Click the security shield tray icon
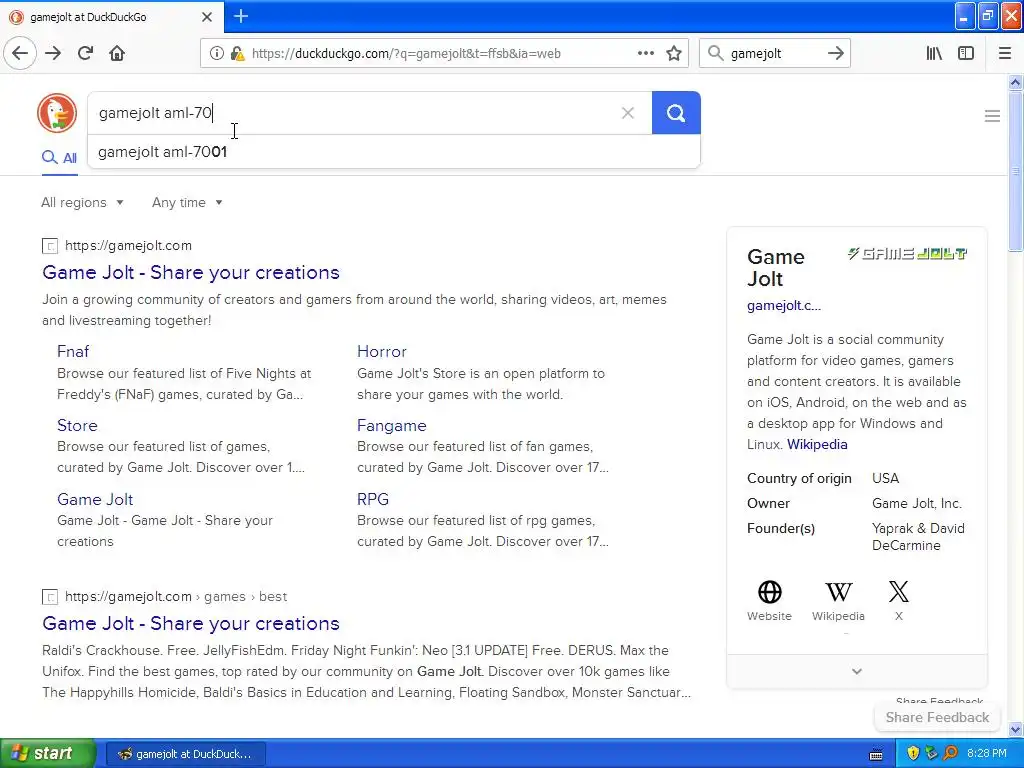1024x768 pixels. (x=913, y=754)
